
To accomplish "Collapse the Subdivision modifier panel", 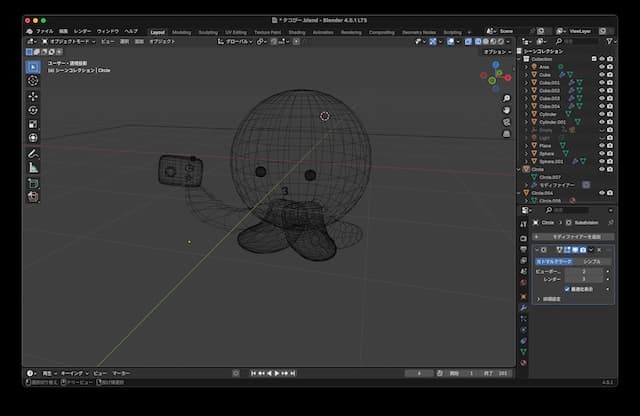I will (x=537, y=250).
